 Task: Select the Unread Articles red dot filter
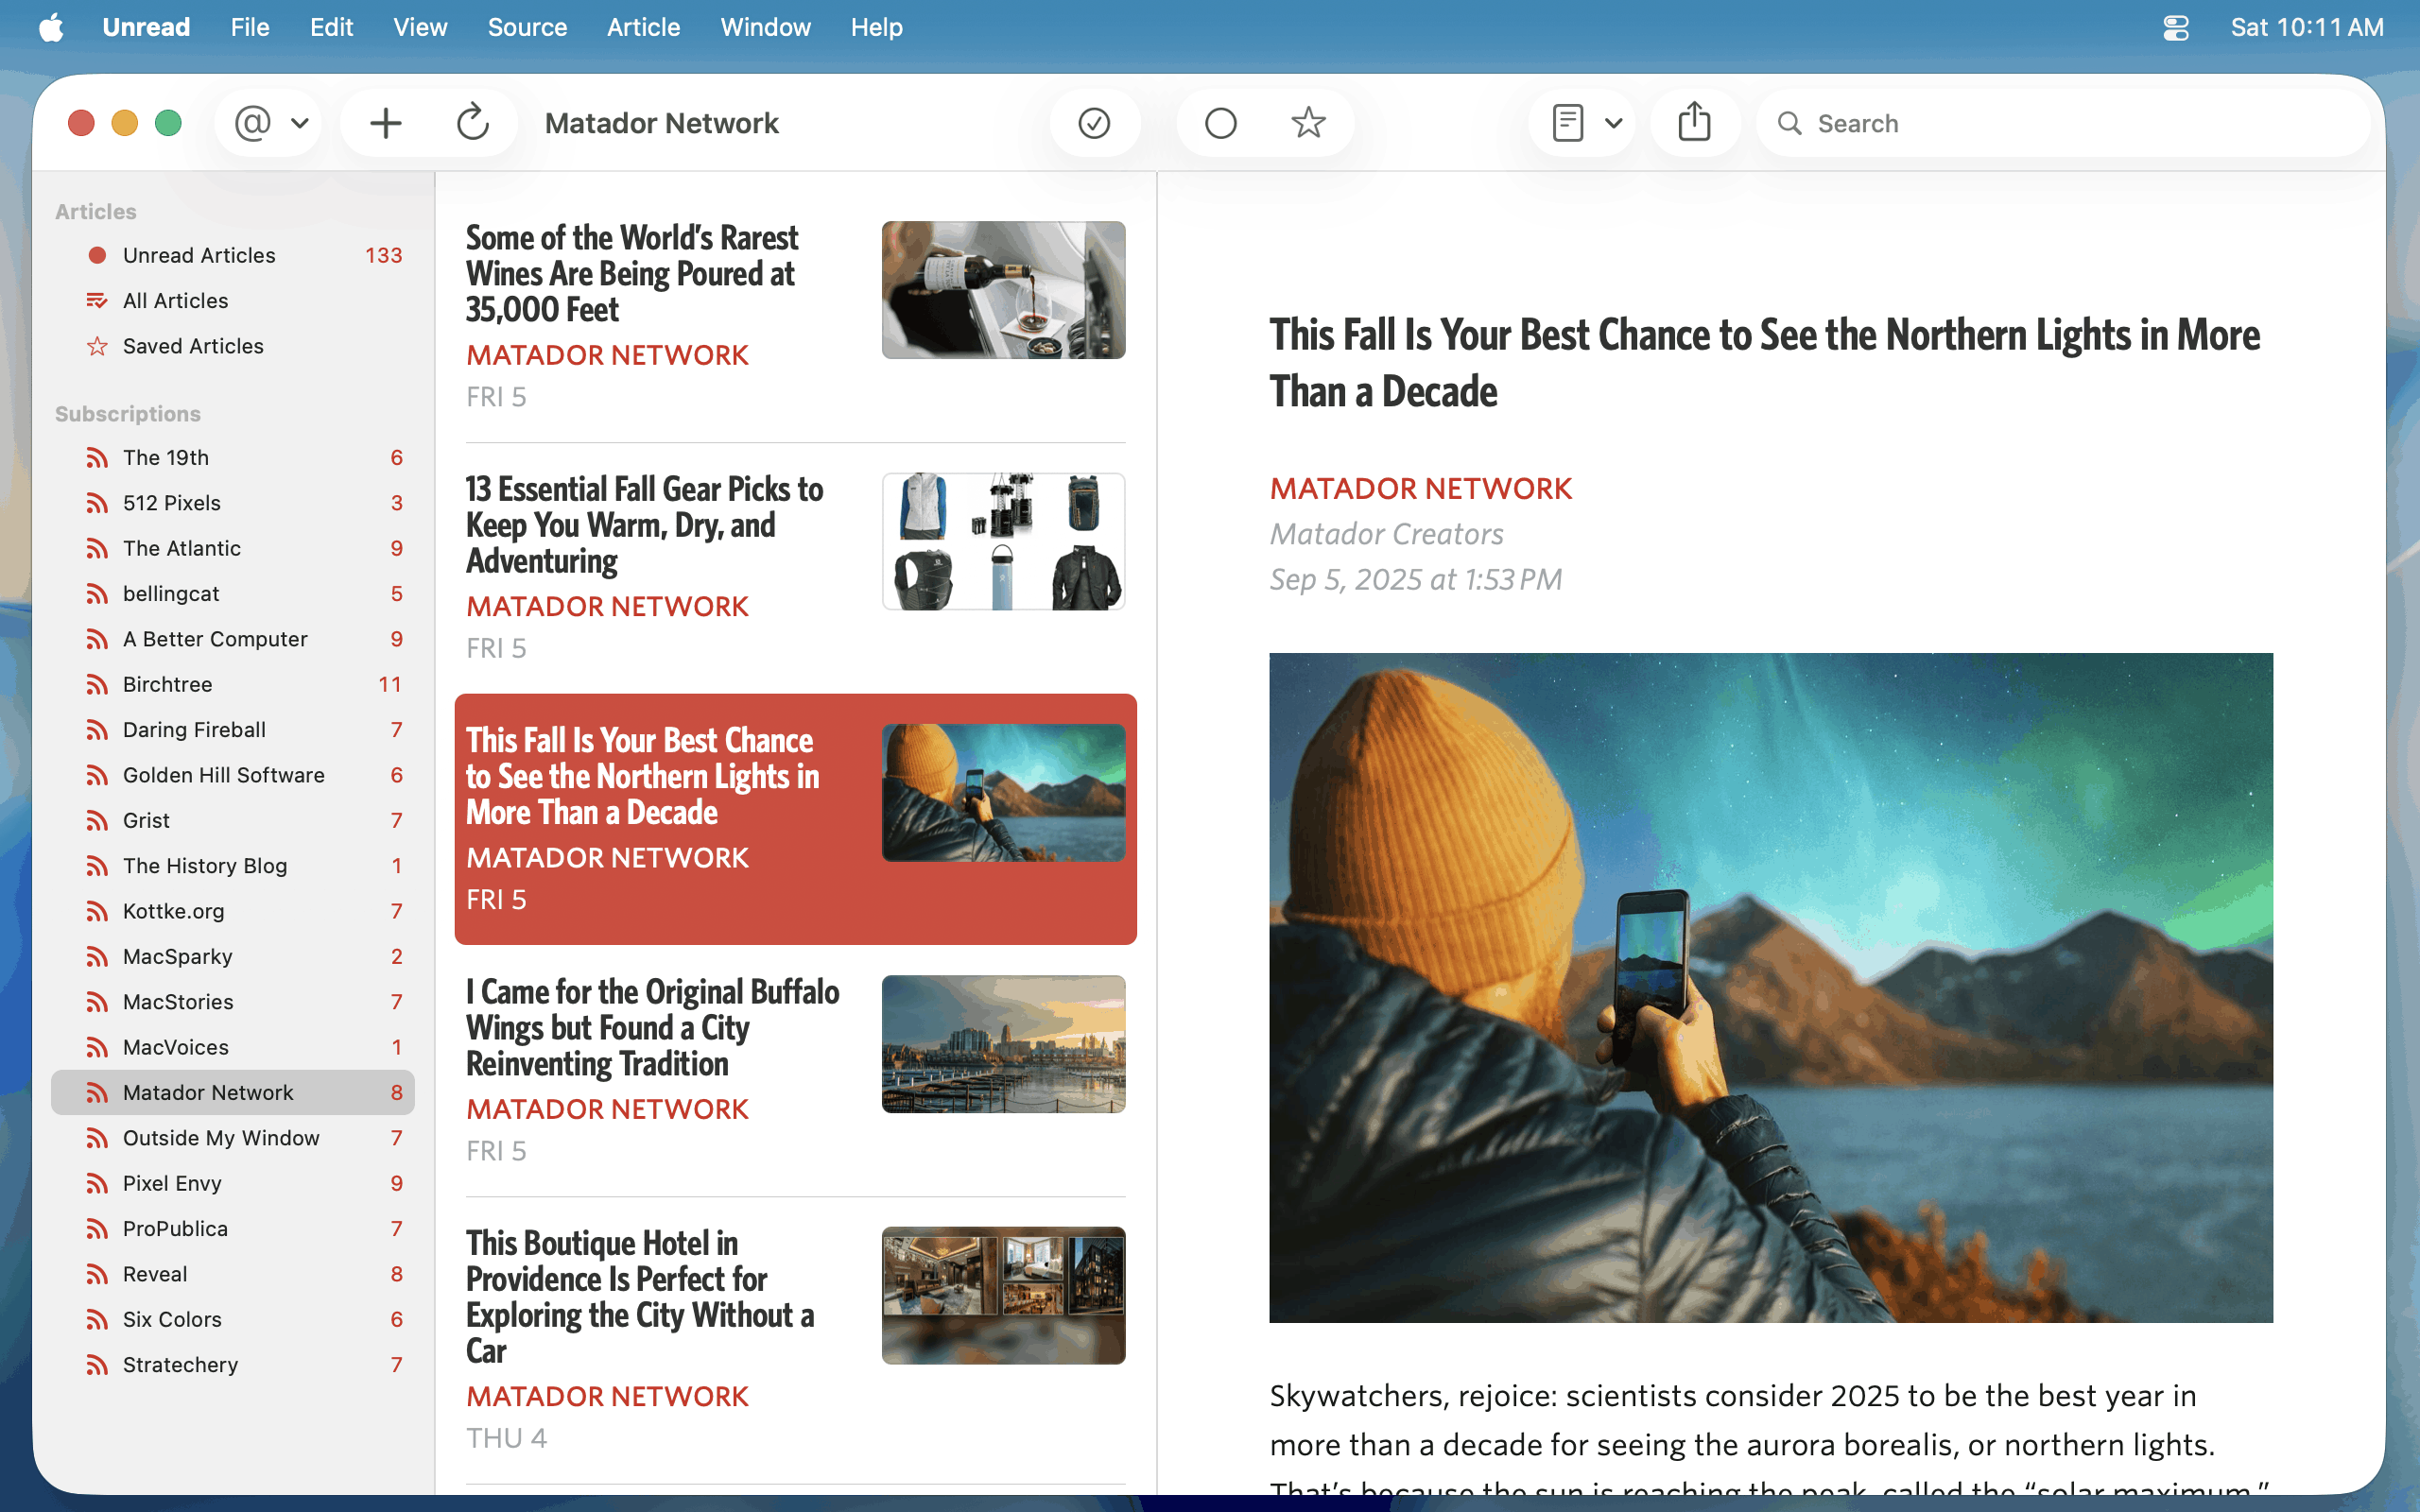[97, 255]
